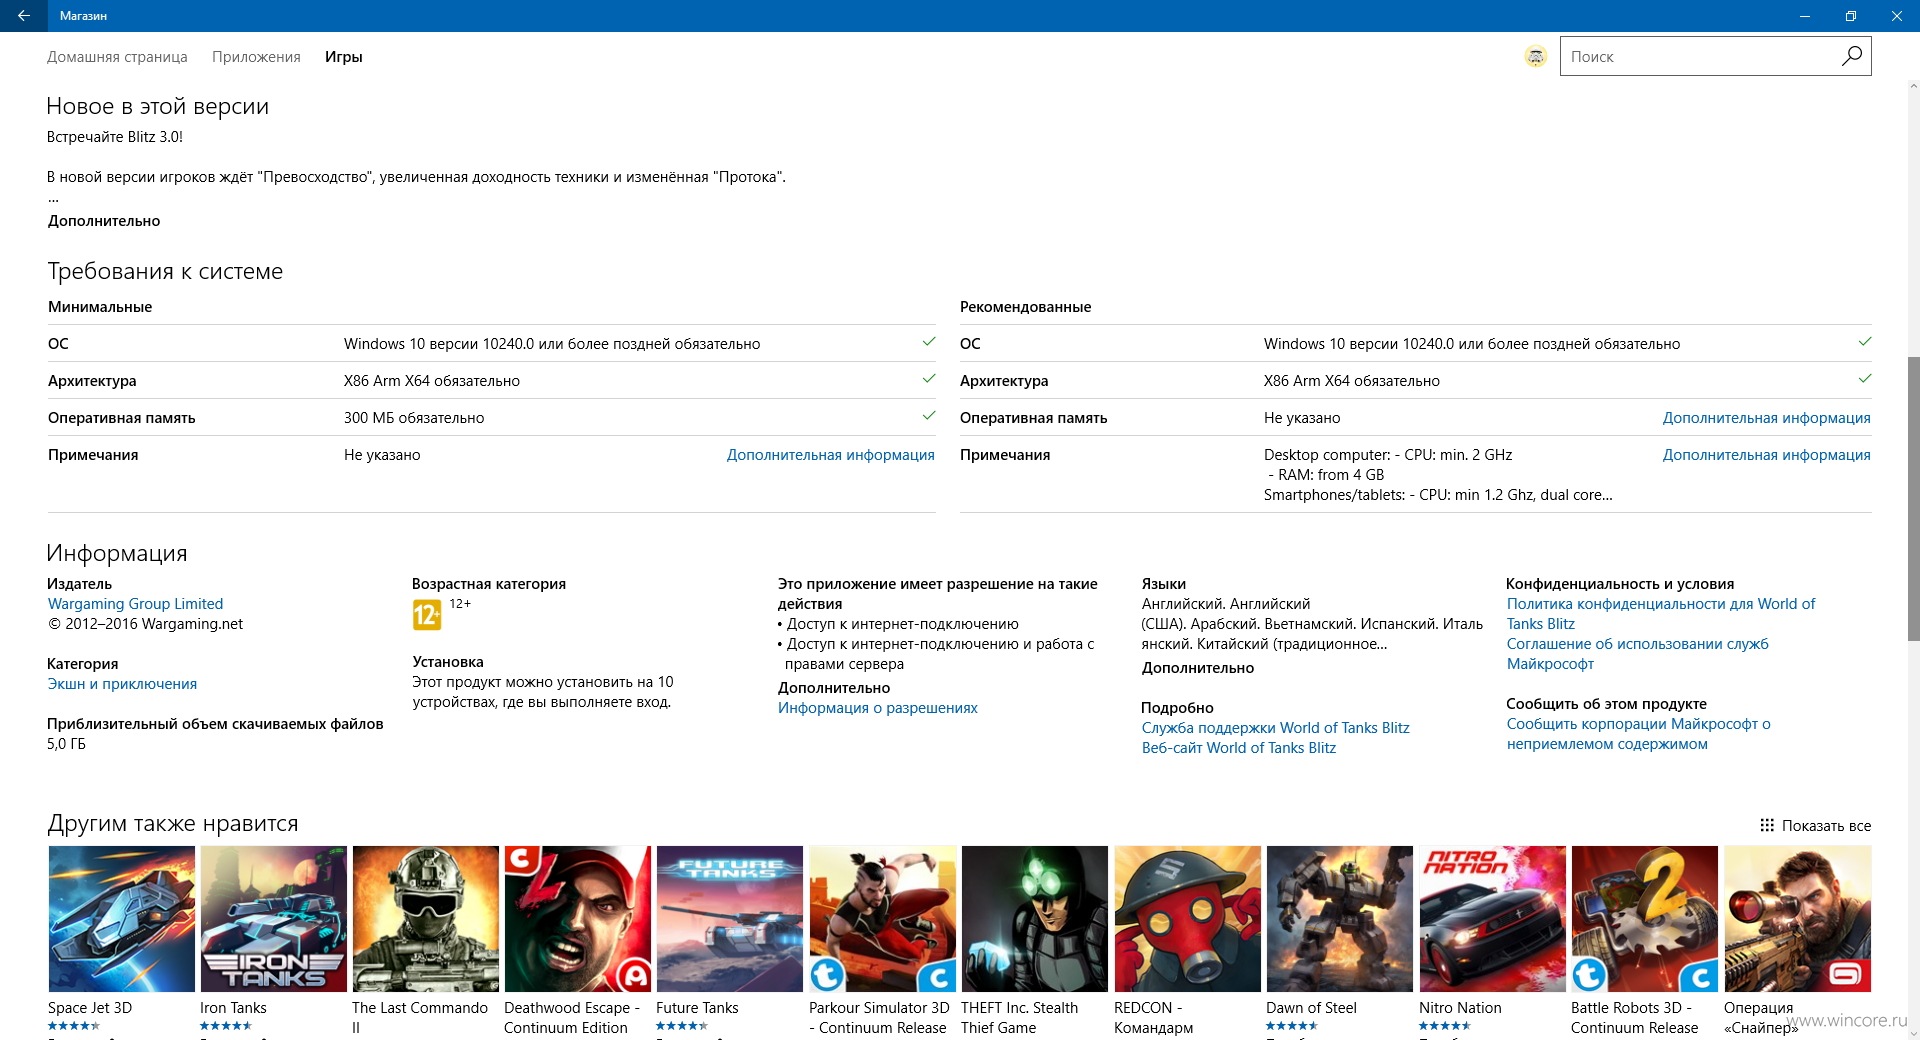Click Сообщить корпорации Майкрософт о неприемлемом содержимом
Screen dimensions: 1920x1040
pos(1638,734)
